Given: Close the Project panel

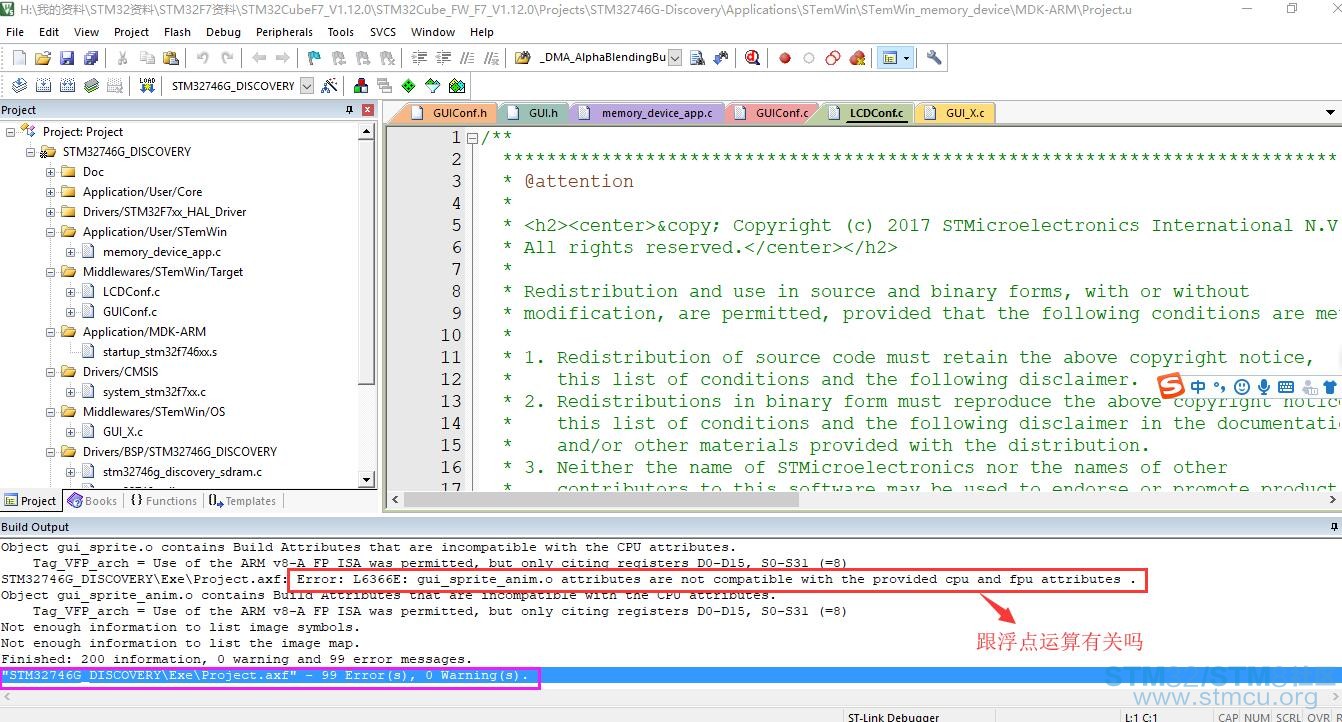Looking at the screenshot, I should [367, 110].
